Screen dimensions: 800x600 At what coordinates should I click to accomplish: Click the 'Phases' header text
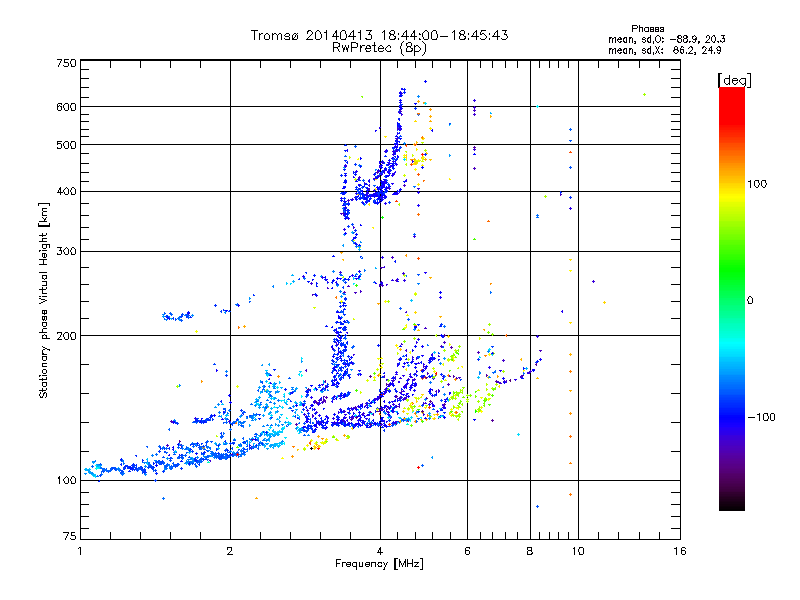pyautogui.click(x=647, y=29)
